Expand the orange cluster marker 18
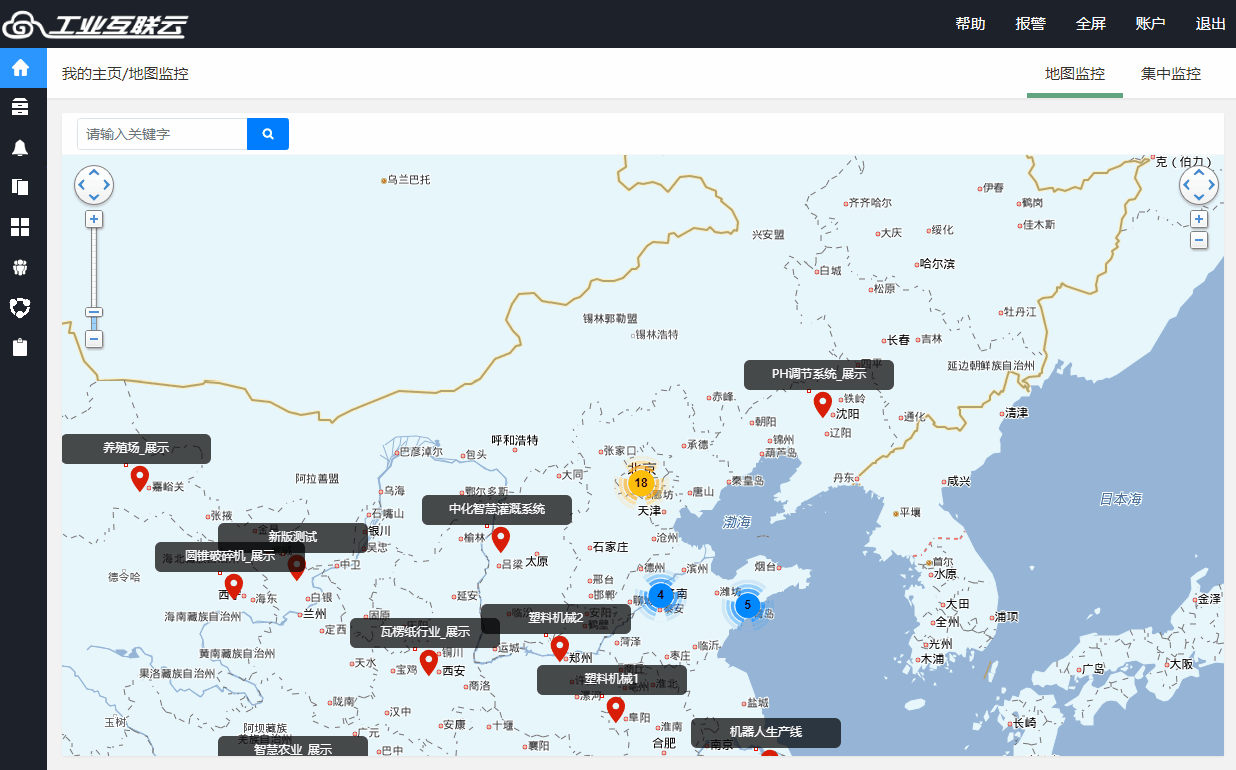Viewport: 1236px width, 770px height. pos(641,483)
